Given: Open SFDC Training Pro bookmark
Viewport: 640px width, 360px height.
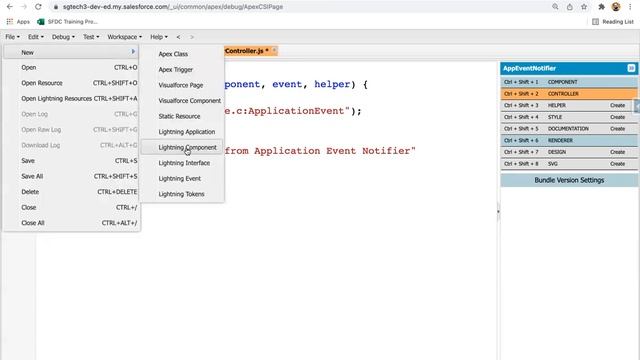Looking at the screenshot, I should tap(67, 22).
